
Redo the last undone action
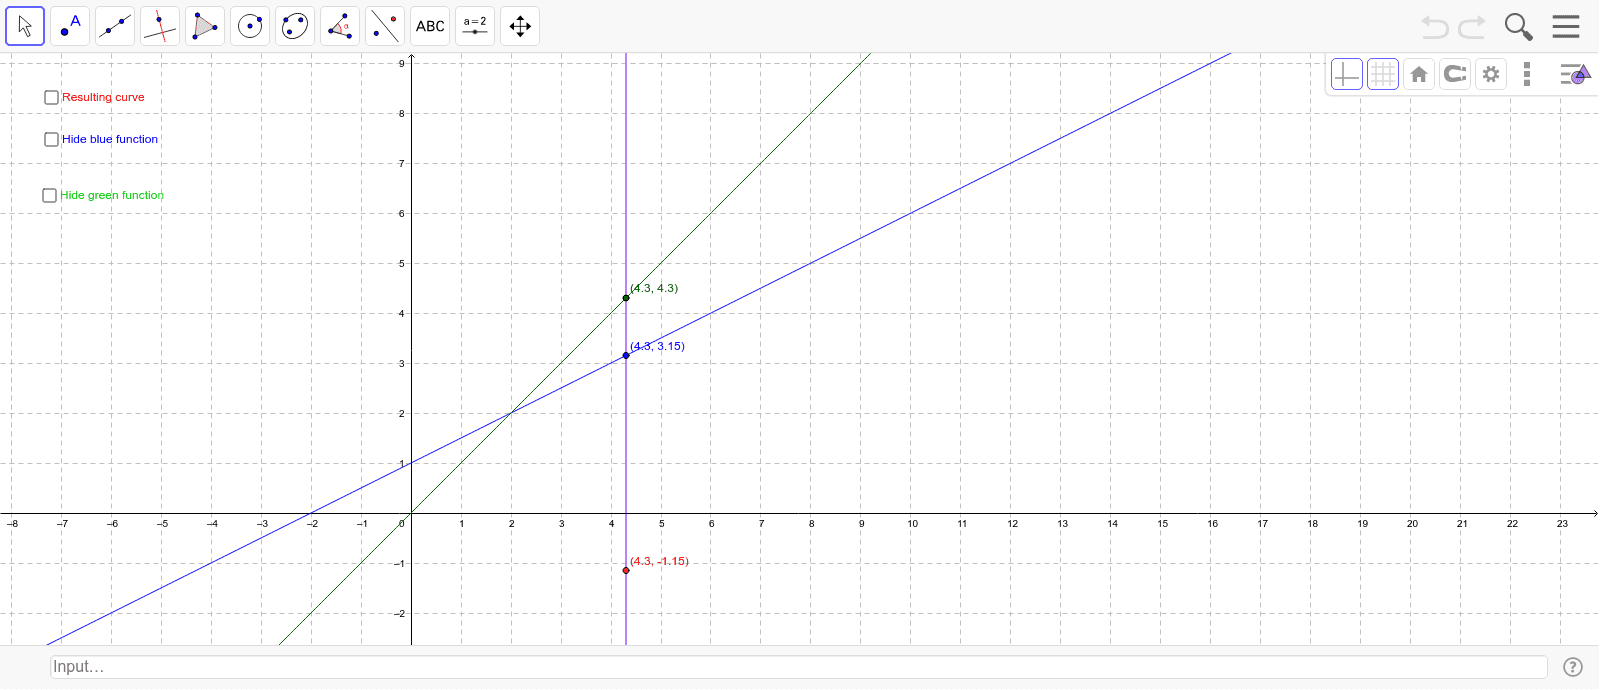(x=1472, y=27)
